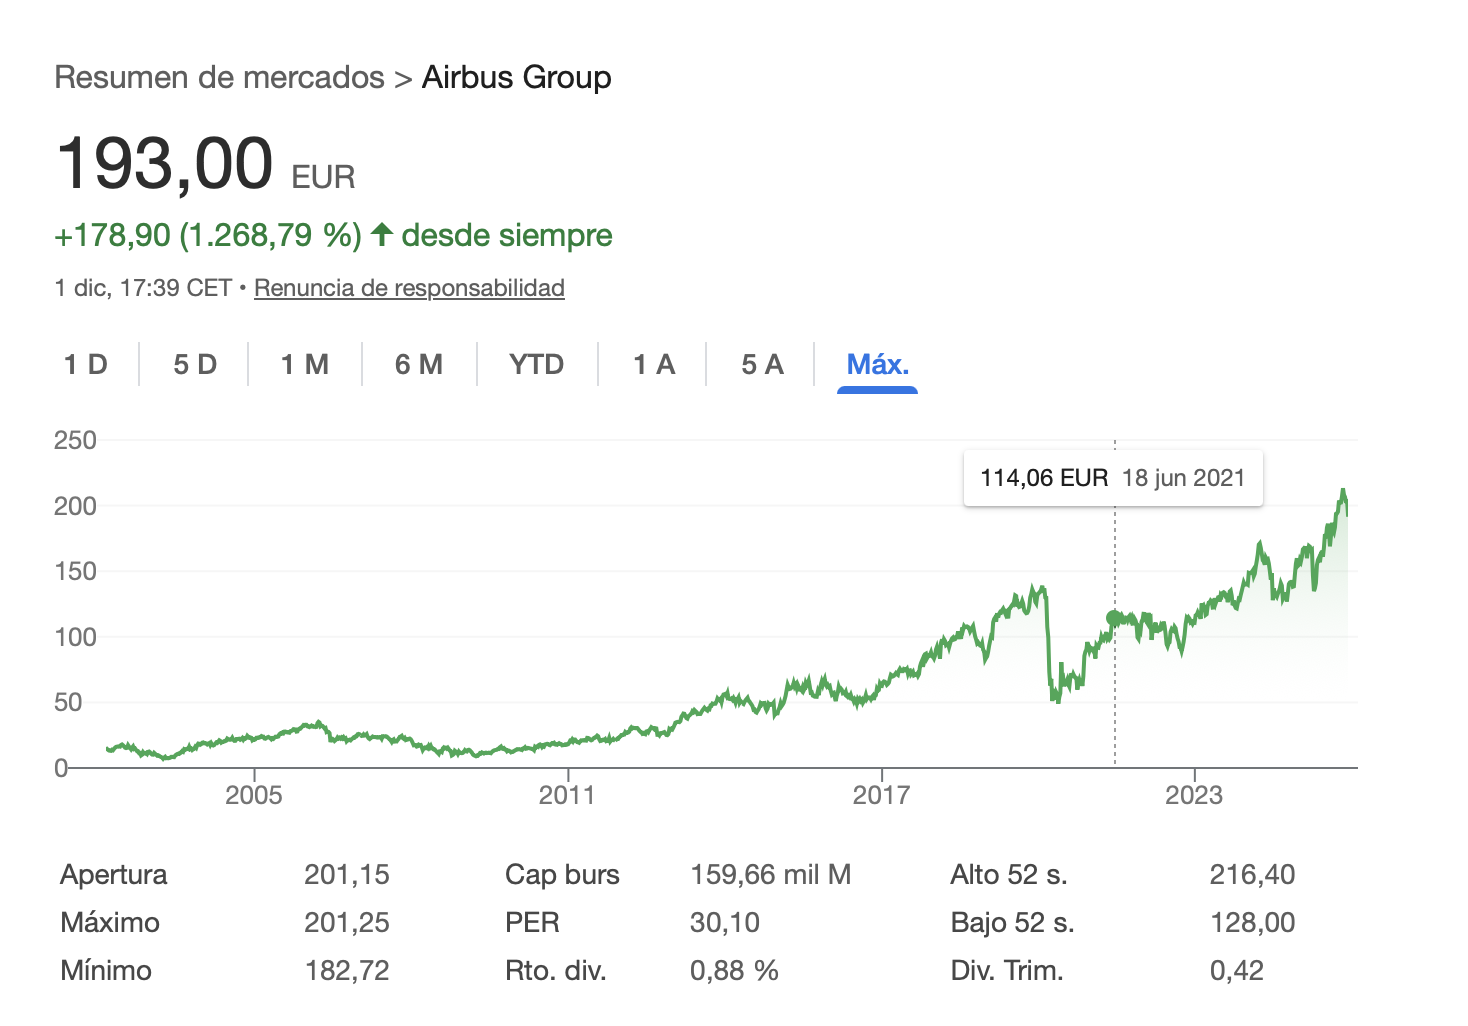Viewport: 1468px width, 1026px height.
Task: Click the 2017 label on the x-axis
Action: [881, 796]
